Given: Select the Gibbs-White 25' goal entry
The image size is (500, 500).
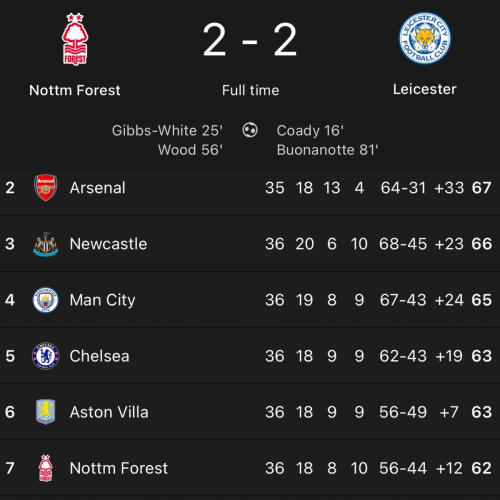Looking at the screenshot, I should click(x=167, y=131).
